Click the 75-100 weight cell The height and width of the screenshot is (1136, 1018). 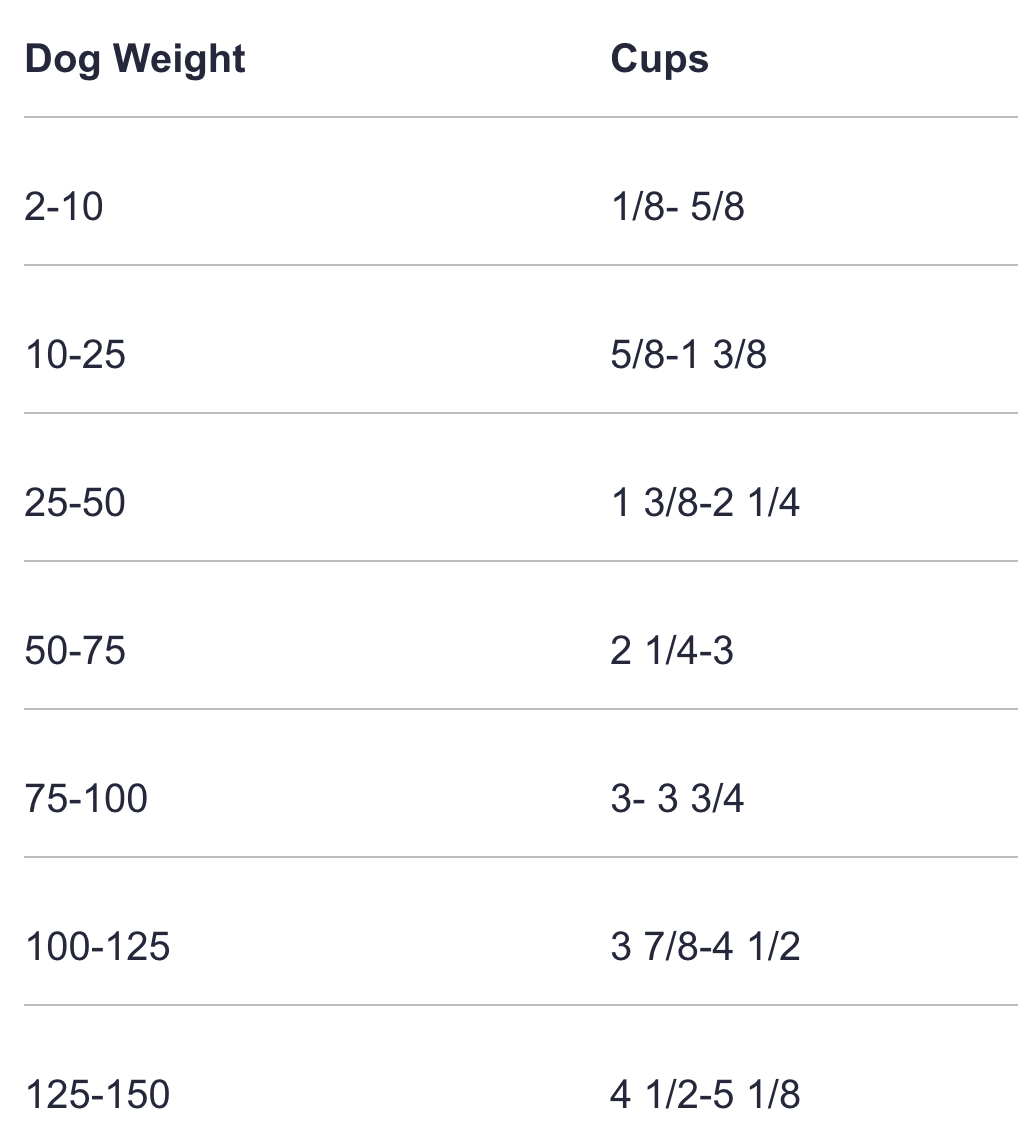click(x=86, y=799)
